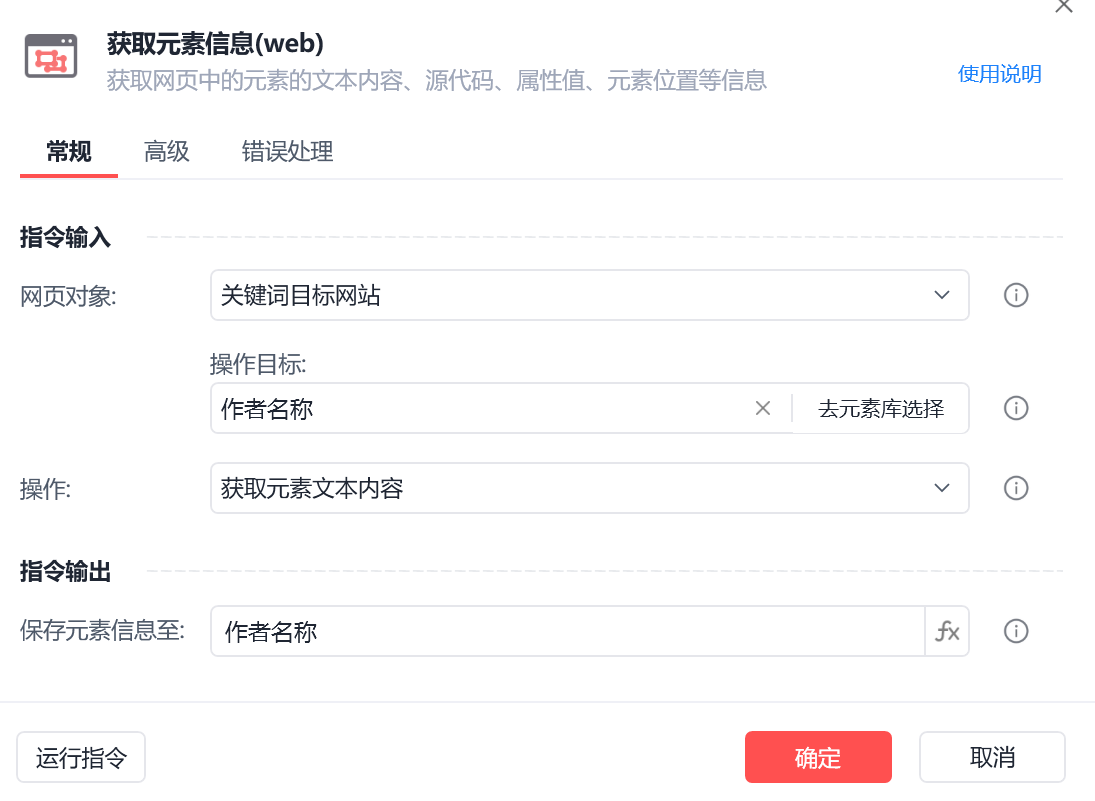Click the info icon beside 操作 dropdown
The image size is (1095, 801).
pyautogui.click(x=1015, y=488)
